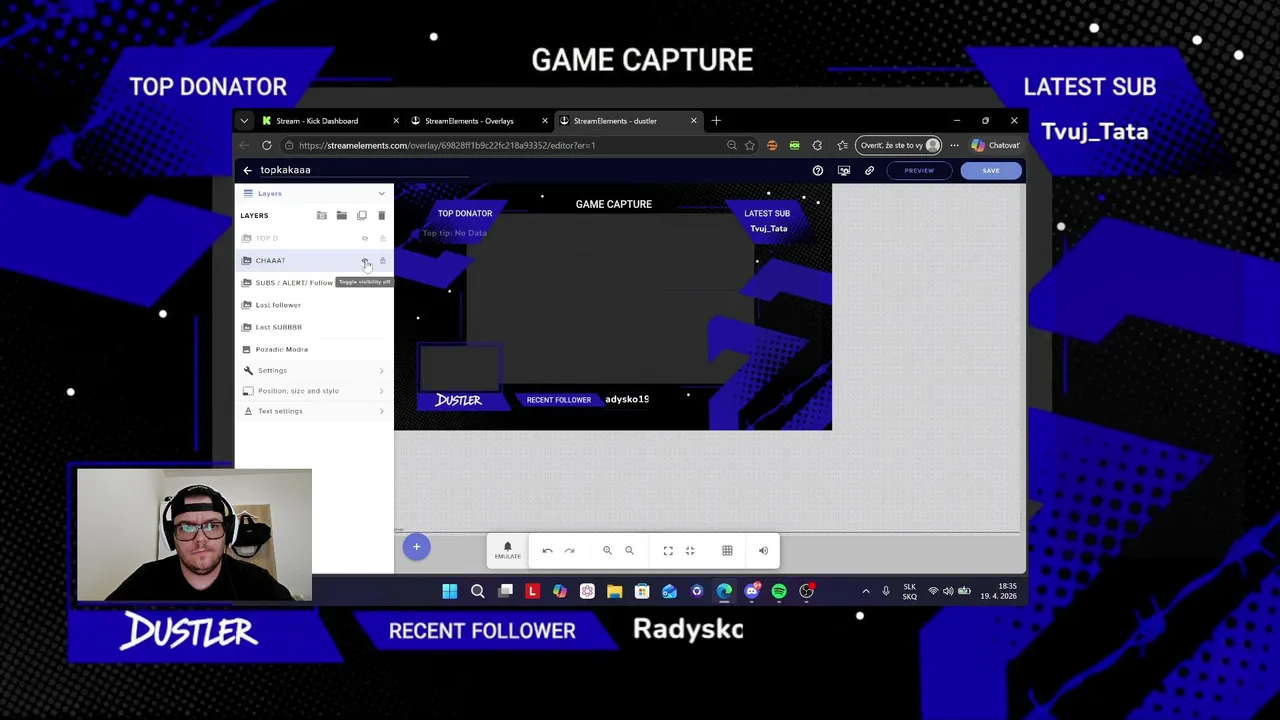Open Windows taskbar search
This screenshot has height=720, width=1280.
[478, 591]
